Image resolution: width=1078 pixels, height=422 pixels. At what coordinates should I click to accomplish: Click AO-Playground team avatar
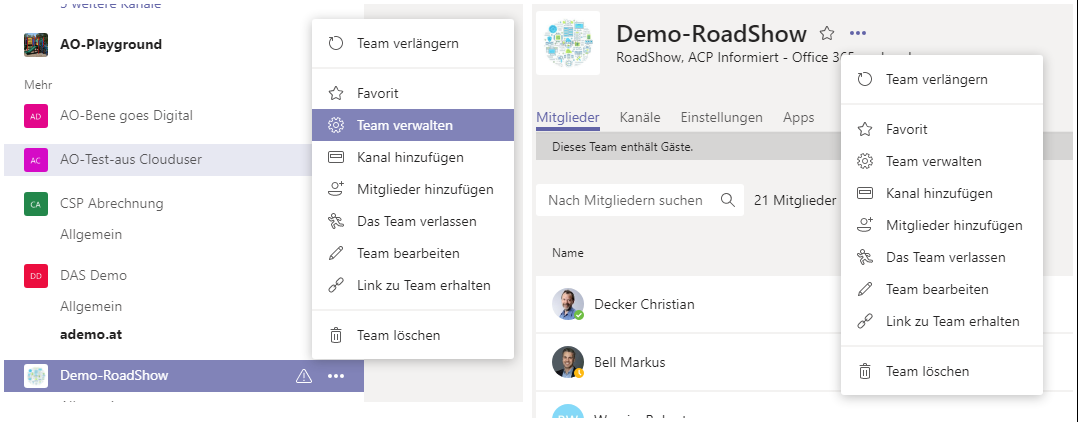[x=36, y=45]
